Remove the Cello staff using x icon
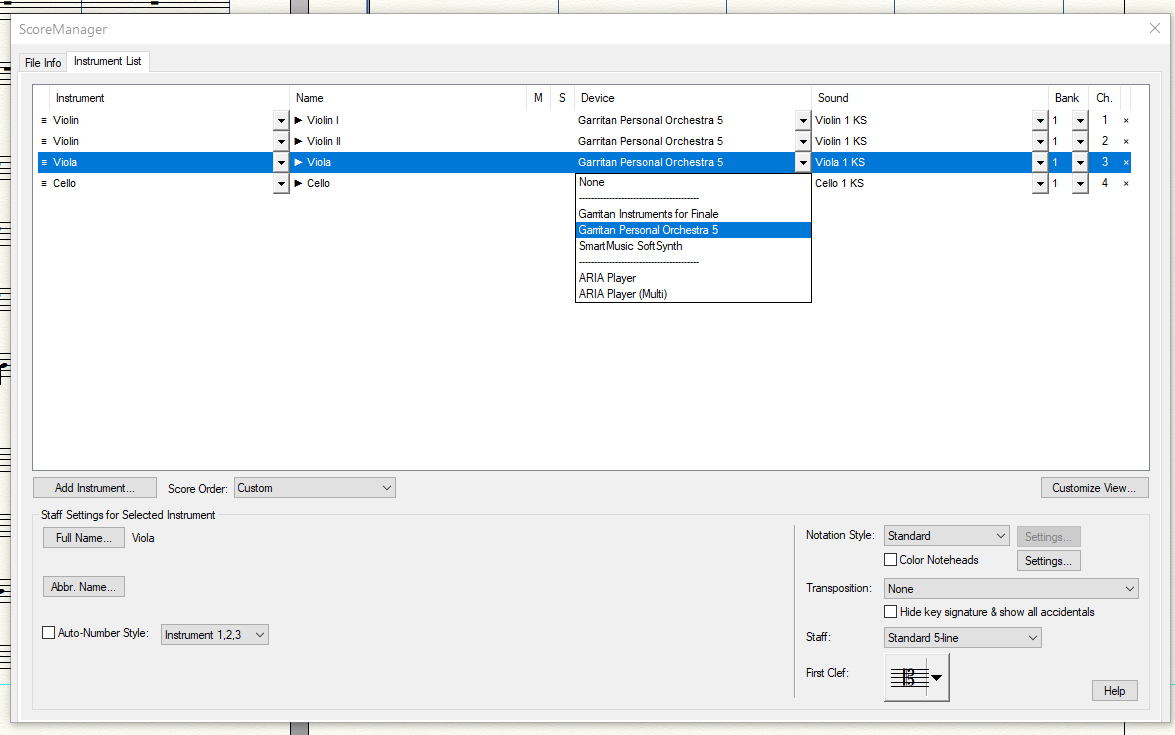 1125,184
